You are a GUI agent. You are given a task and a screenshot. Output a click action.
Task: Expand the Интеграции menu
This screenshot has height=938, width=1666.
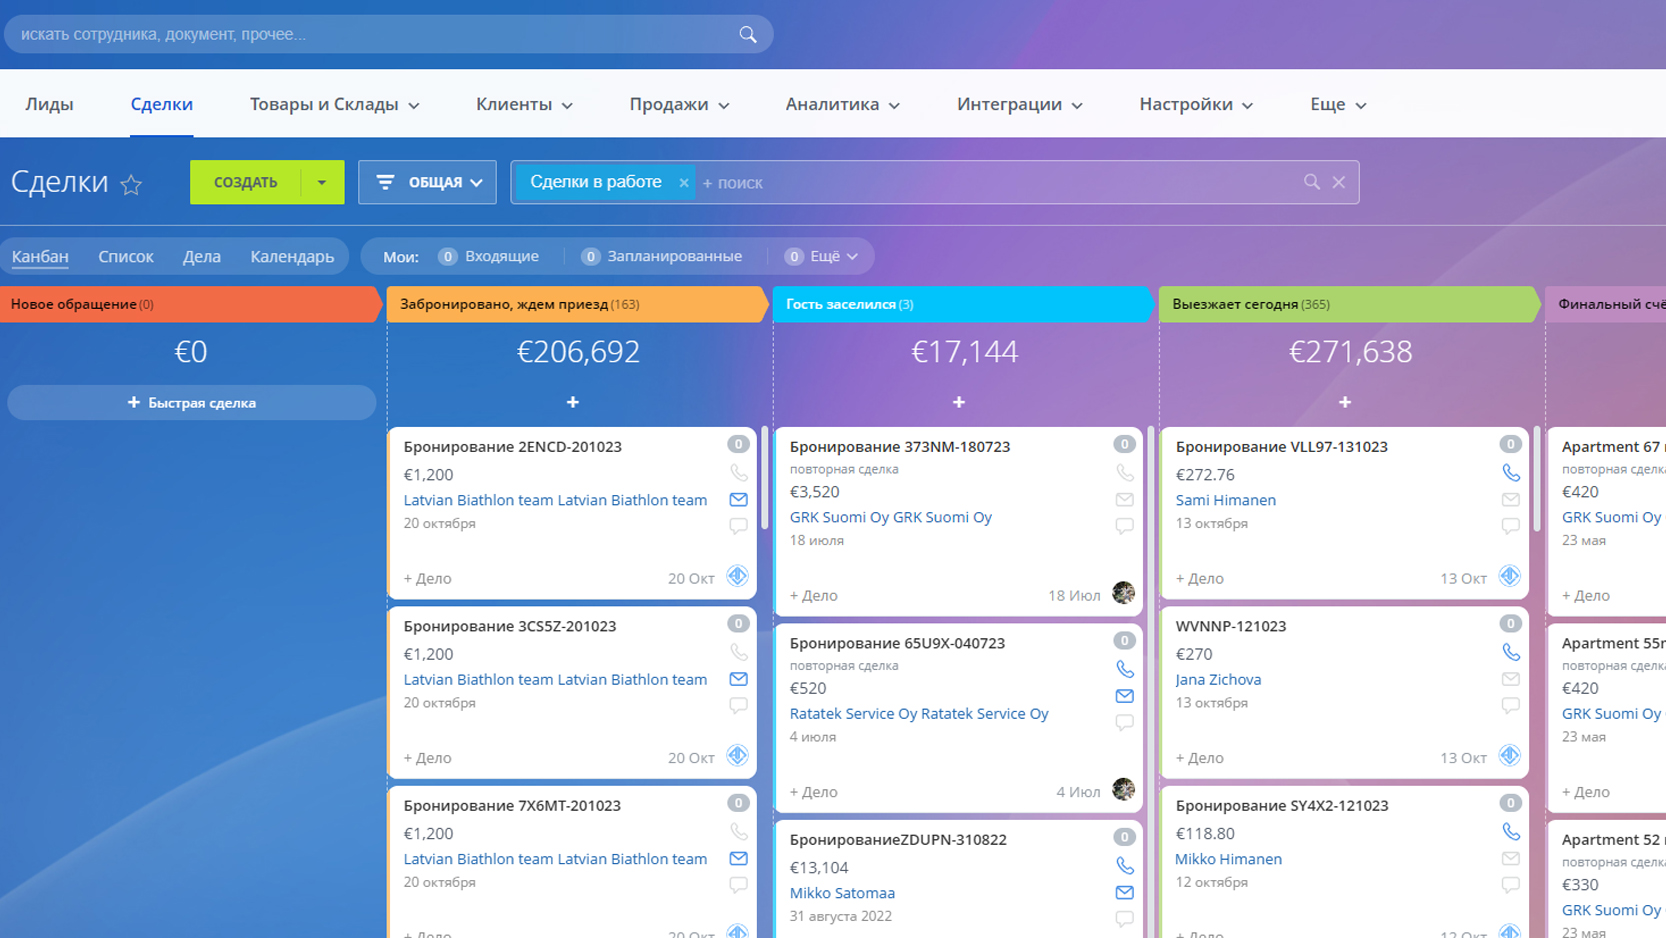(1020, 104)
